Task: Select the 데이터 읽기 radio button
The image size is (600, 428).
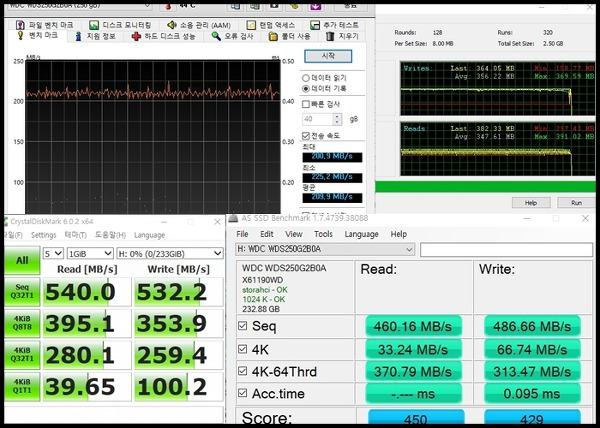Action: [305, 78]
